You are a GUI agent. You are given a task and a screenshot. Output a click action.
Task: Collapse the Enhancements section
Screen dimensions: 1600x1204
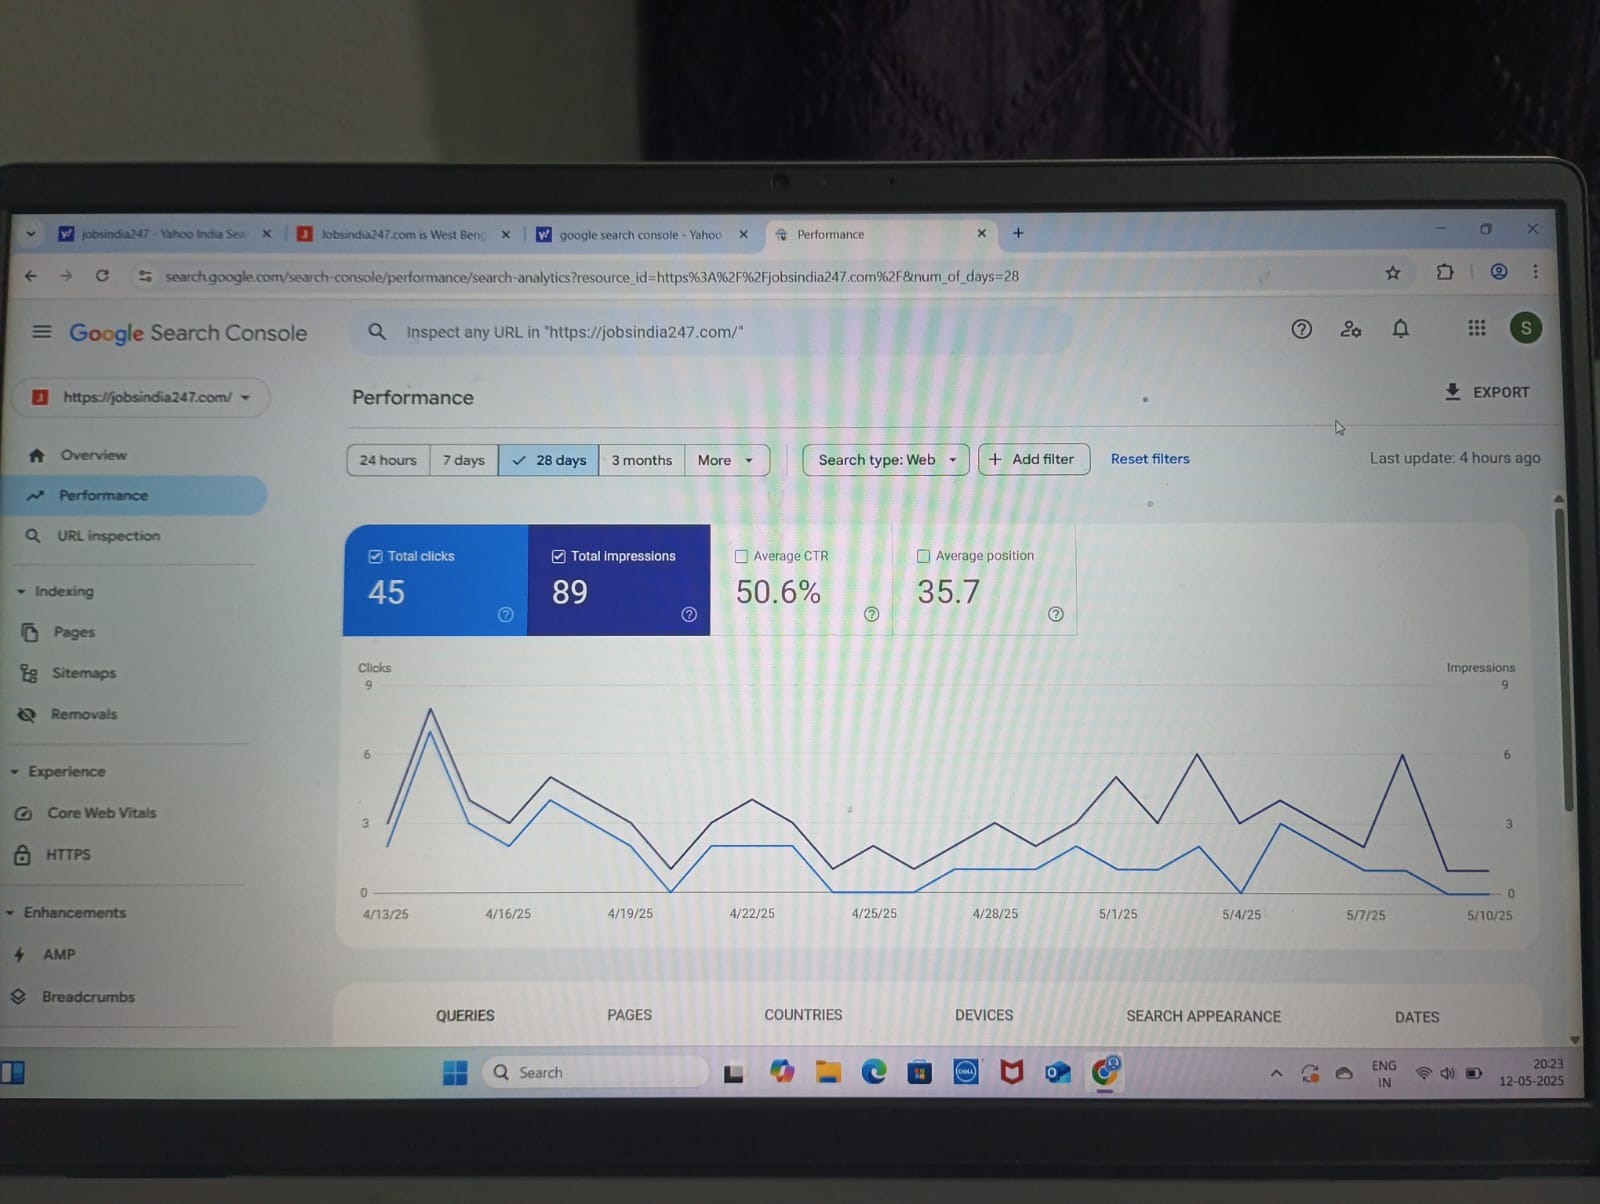pyautogui.click(x=10, y=913)
